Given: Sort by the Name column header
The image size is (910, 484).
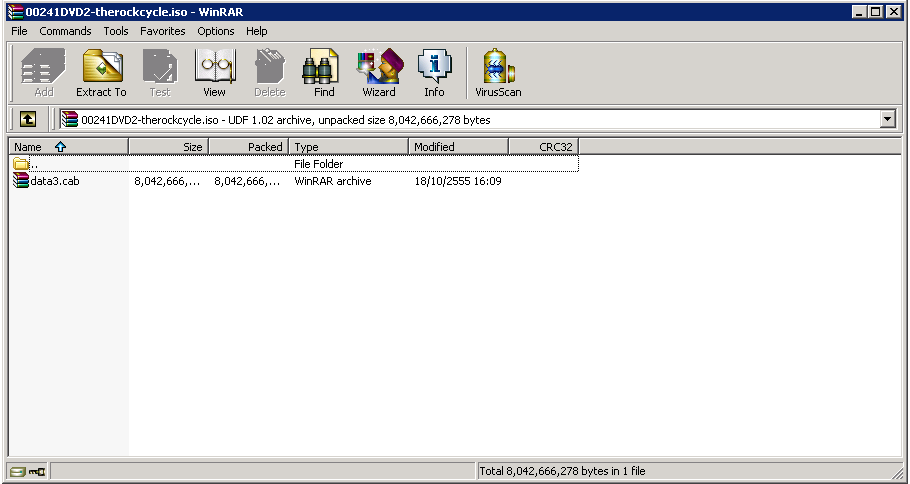Looking at the screenshot, I should click(x=68, y=147).
